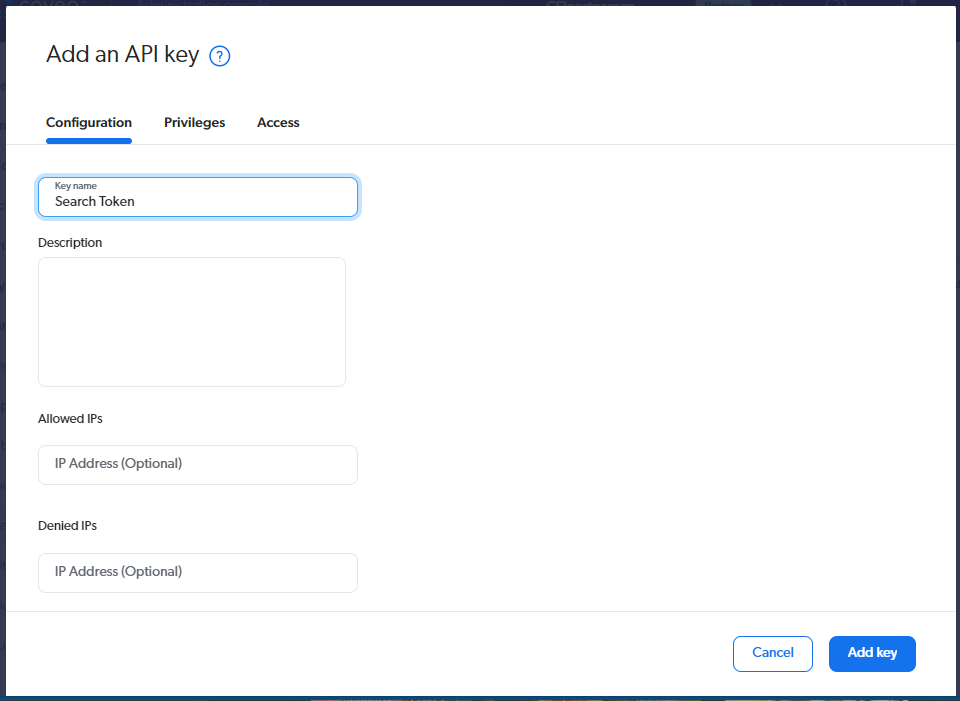Viewport: 960px width, 701px height.
Task: Click into the Description text area
Action: tap(192, 322)
